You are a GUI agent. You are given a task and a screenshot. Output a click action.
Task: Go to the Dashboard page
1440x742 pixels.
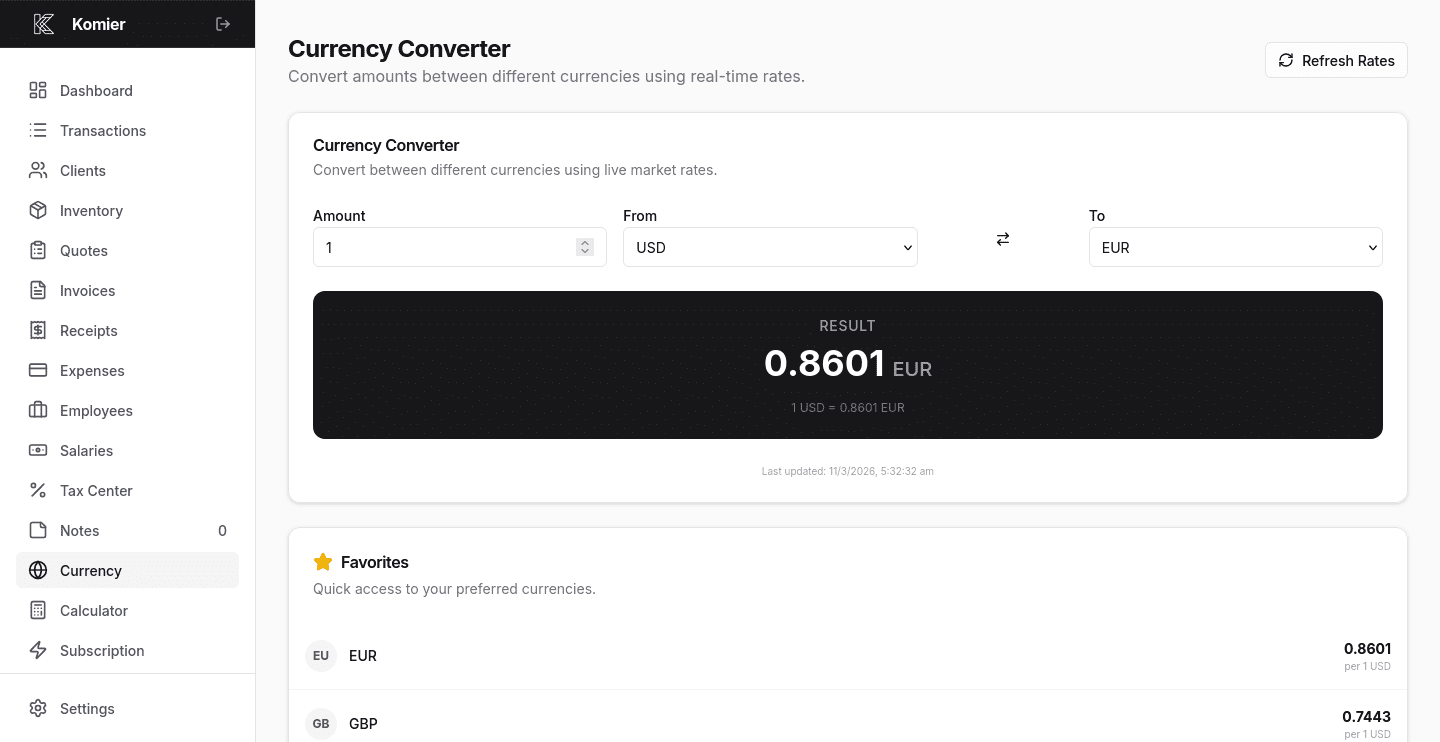(96, 91)
